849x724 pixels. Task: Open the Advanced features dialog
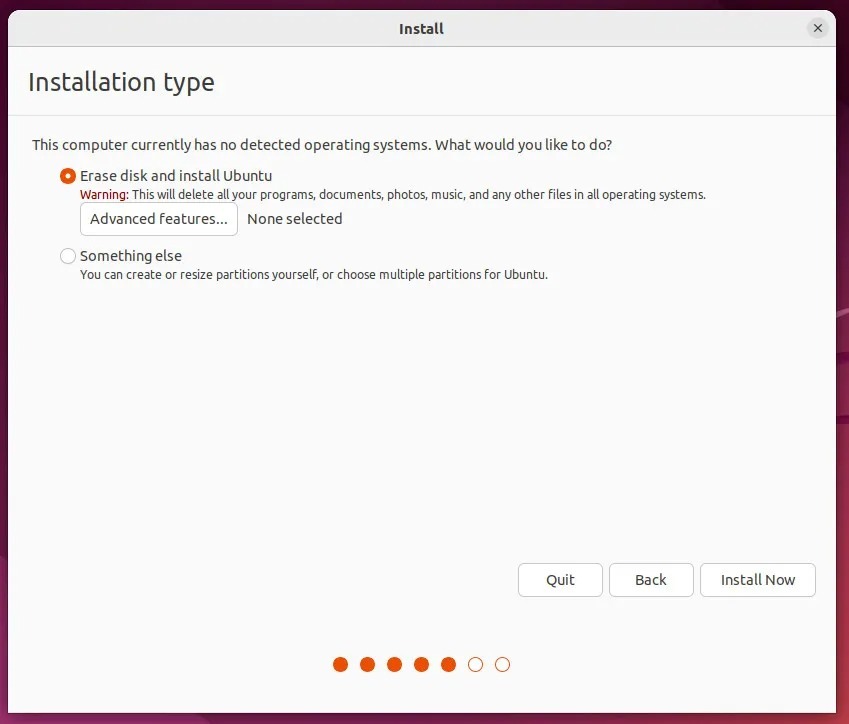coord(159,219)
